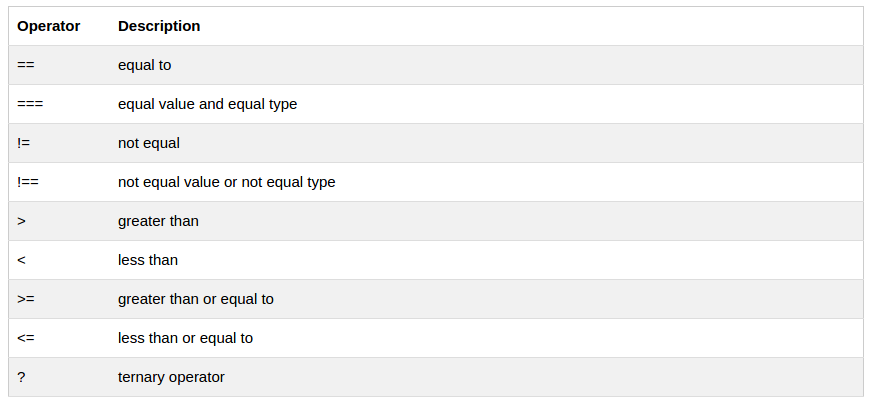Click the 'equal to' description text

[x=145, y=65]
